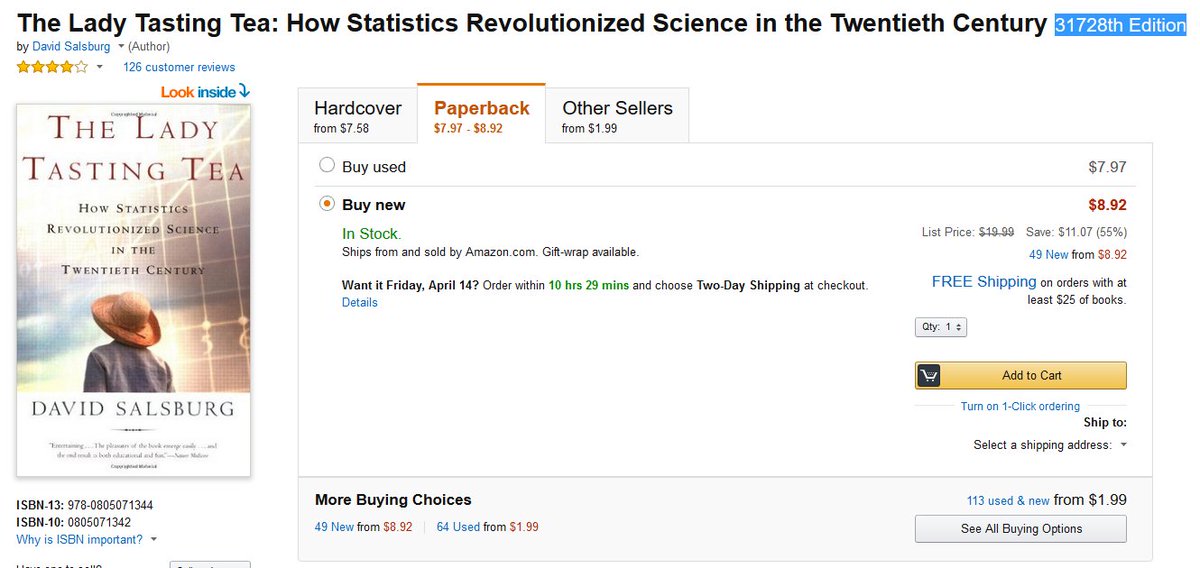This screenshot has height=568, width=1200.
Task: Open the shipping Details link
Action: point(360,302)
